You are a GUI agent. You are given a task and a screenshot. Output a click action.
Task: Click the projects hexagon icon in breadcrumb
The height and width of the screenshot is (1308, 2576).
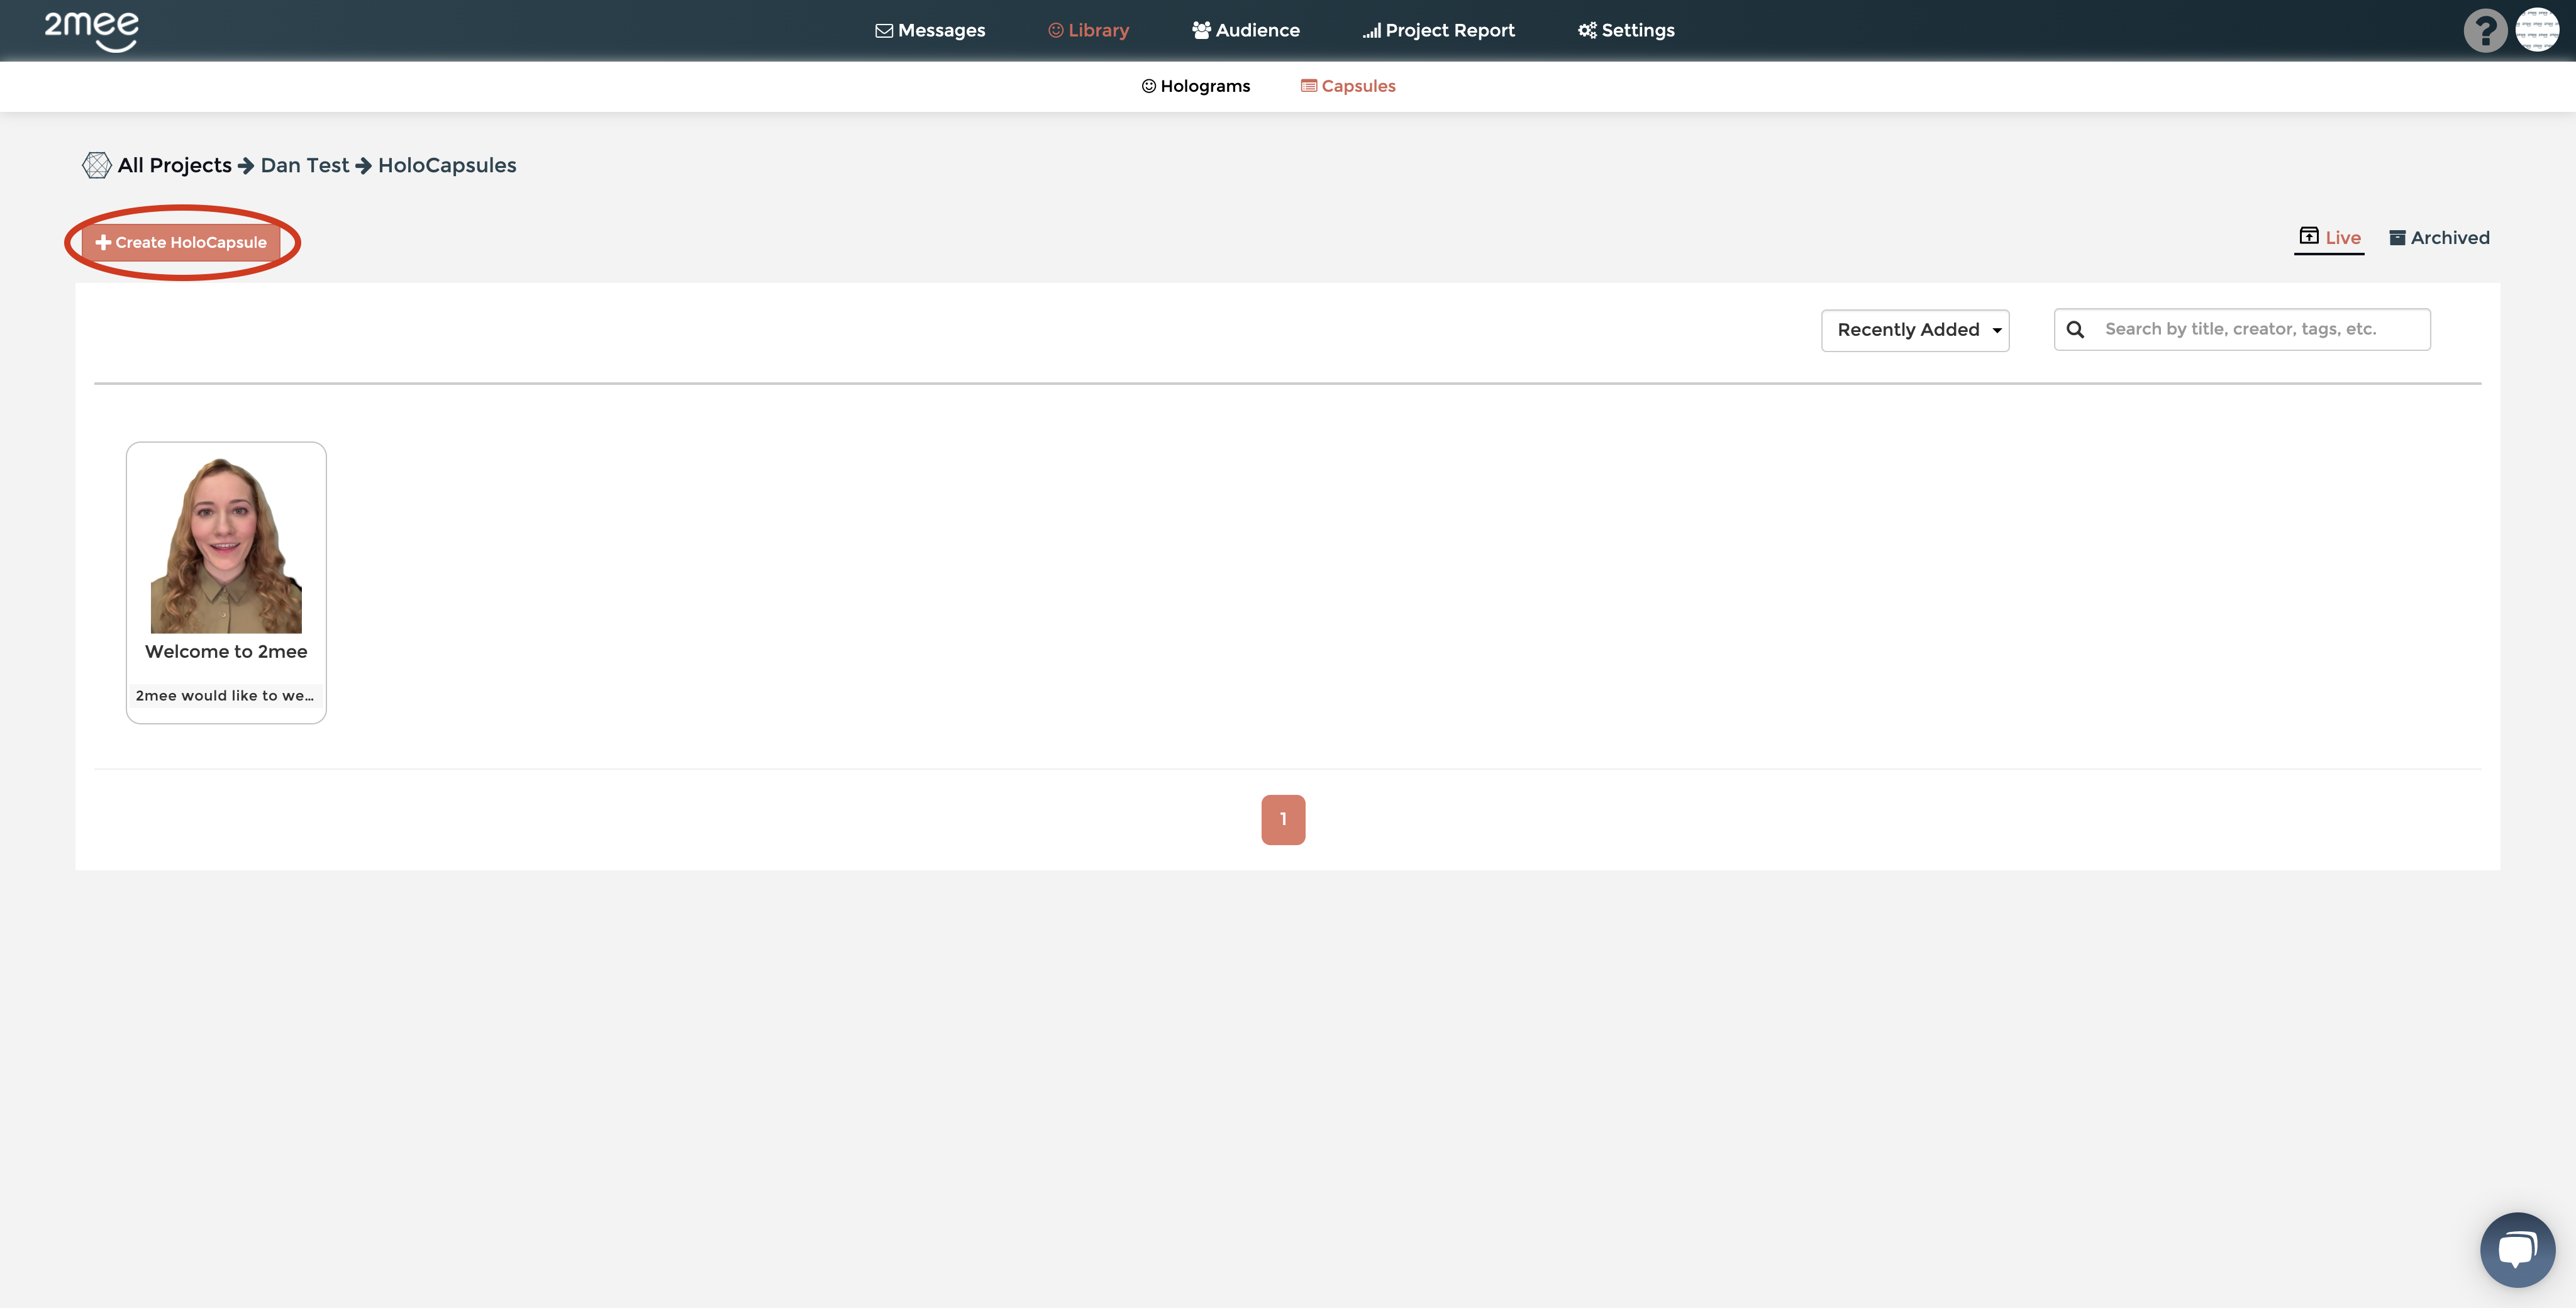(96, 165)
